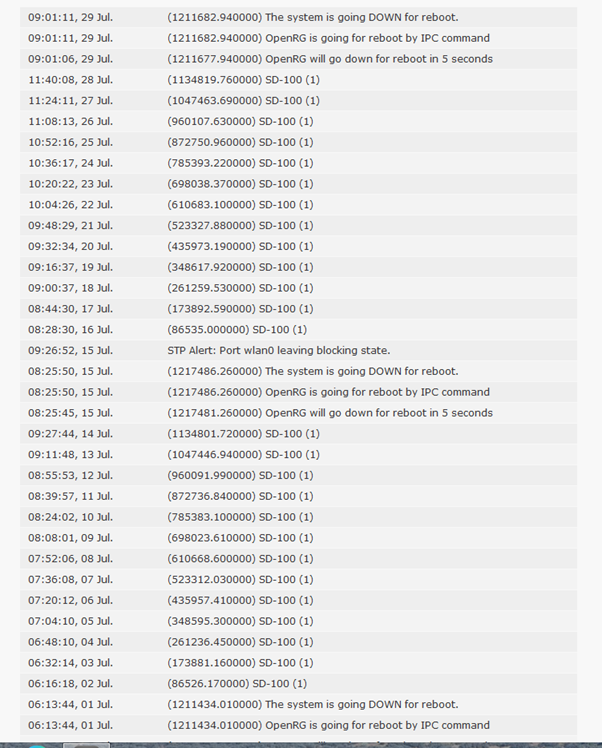Click the 09:27:44, 14 Jul. log row

tap(300, 434)
